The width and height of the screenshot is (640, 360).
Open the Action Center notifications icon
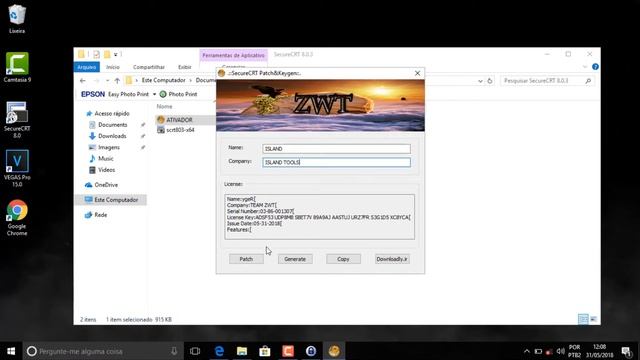pyautogui.click(x=627, y=351)
